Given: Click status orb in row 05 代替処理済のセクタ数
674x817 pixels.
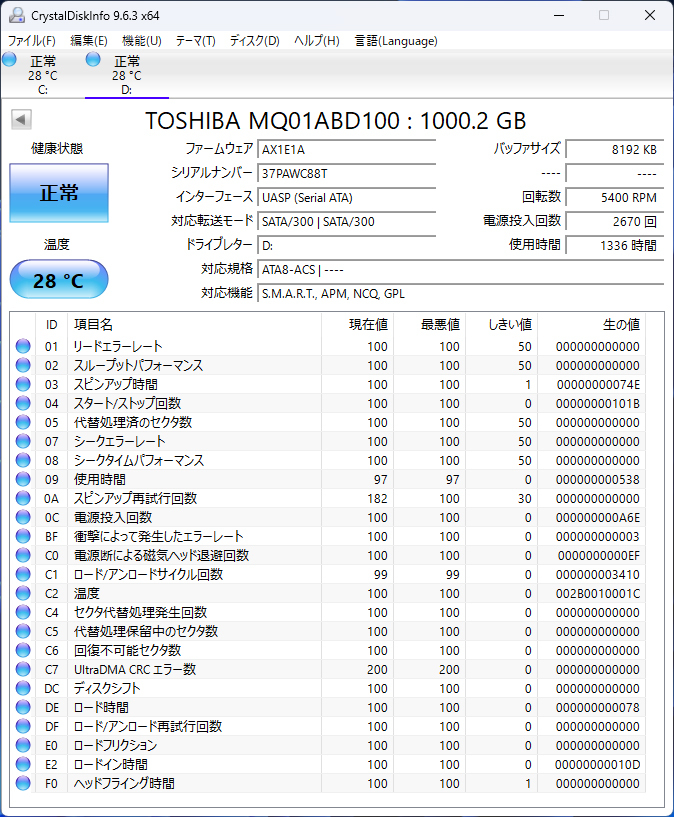Looking at the screenshot, I should point(23,422).
